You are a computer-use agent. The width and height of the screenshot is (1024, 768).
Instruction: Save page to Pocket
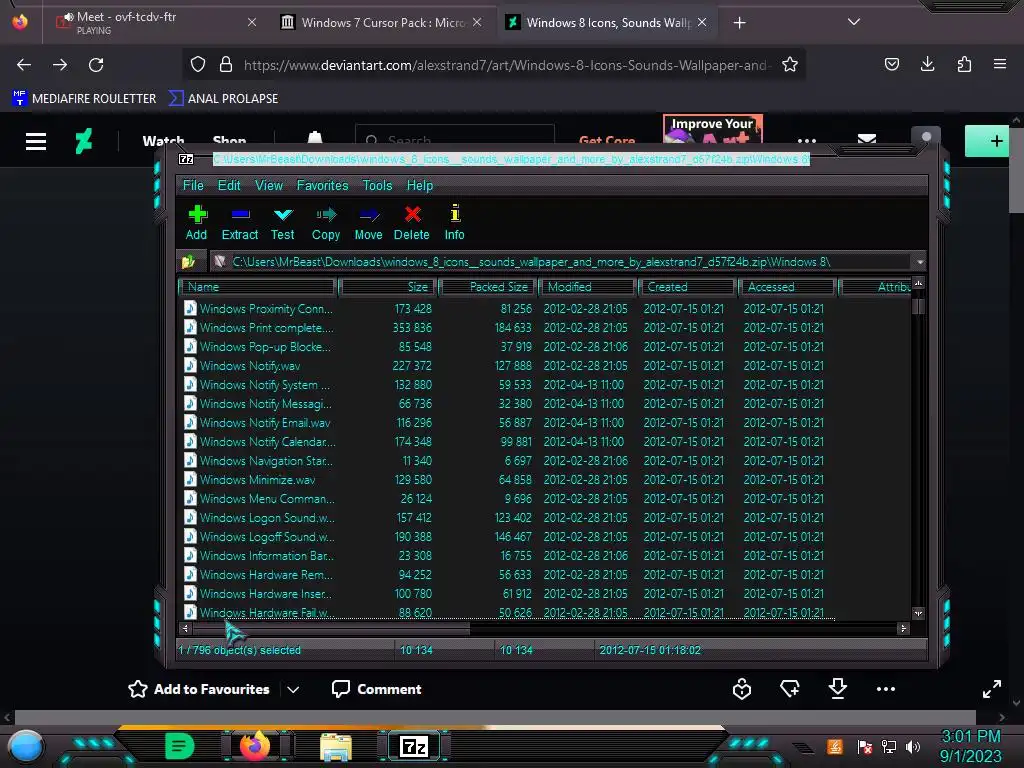pos(891,64)
